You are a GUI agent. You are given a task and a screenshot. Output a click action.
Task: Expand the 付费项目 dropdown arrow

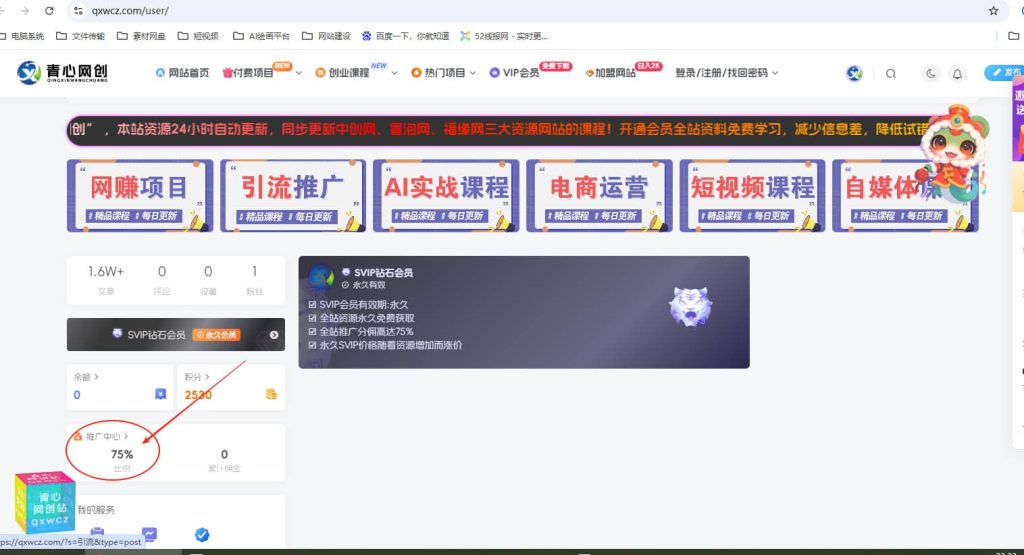click(299, 73)
